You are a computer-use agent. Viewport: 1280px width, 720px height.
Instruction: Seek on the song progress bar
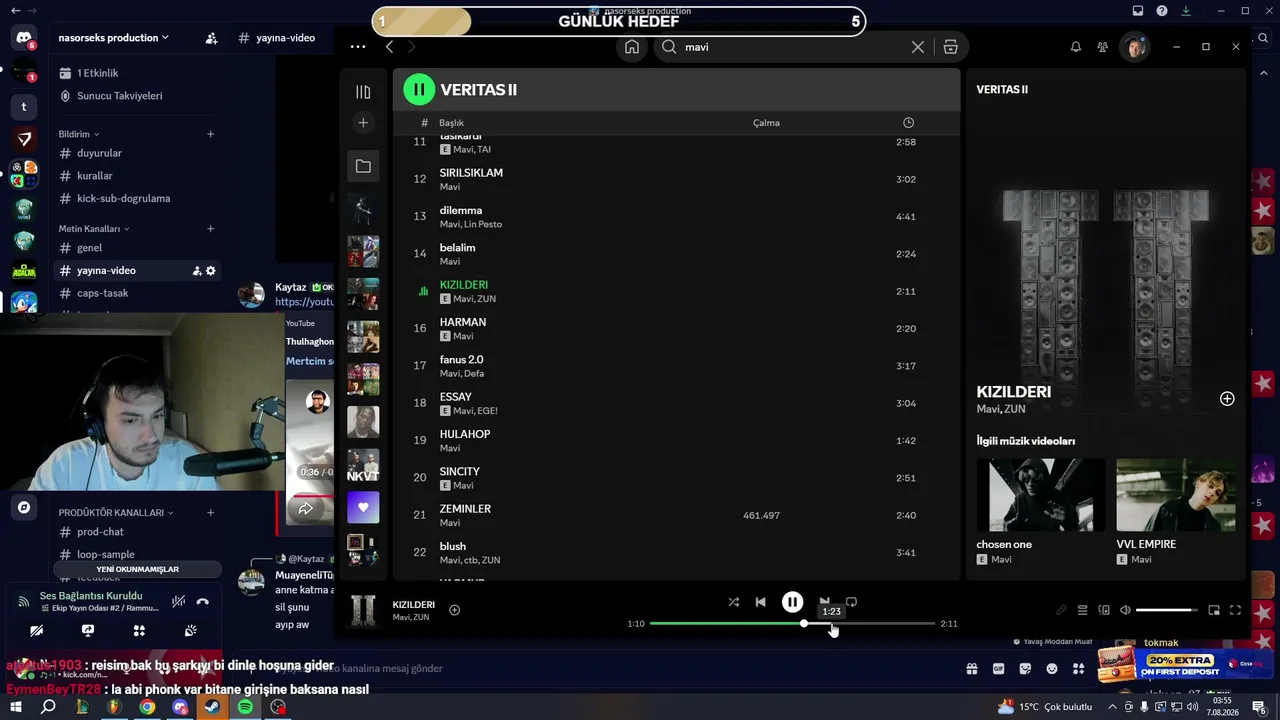[x=792, y=624]
